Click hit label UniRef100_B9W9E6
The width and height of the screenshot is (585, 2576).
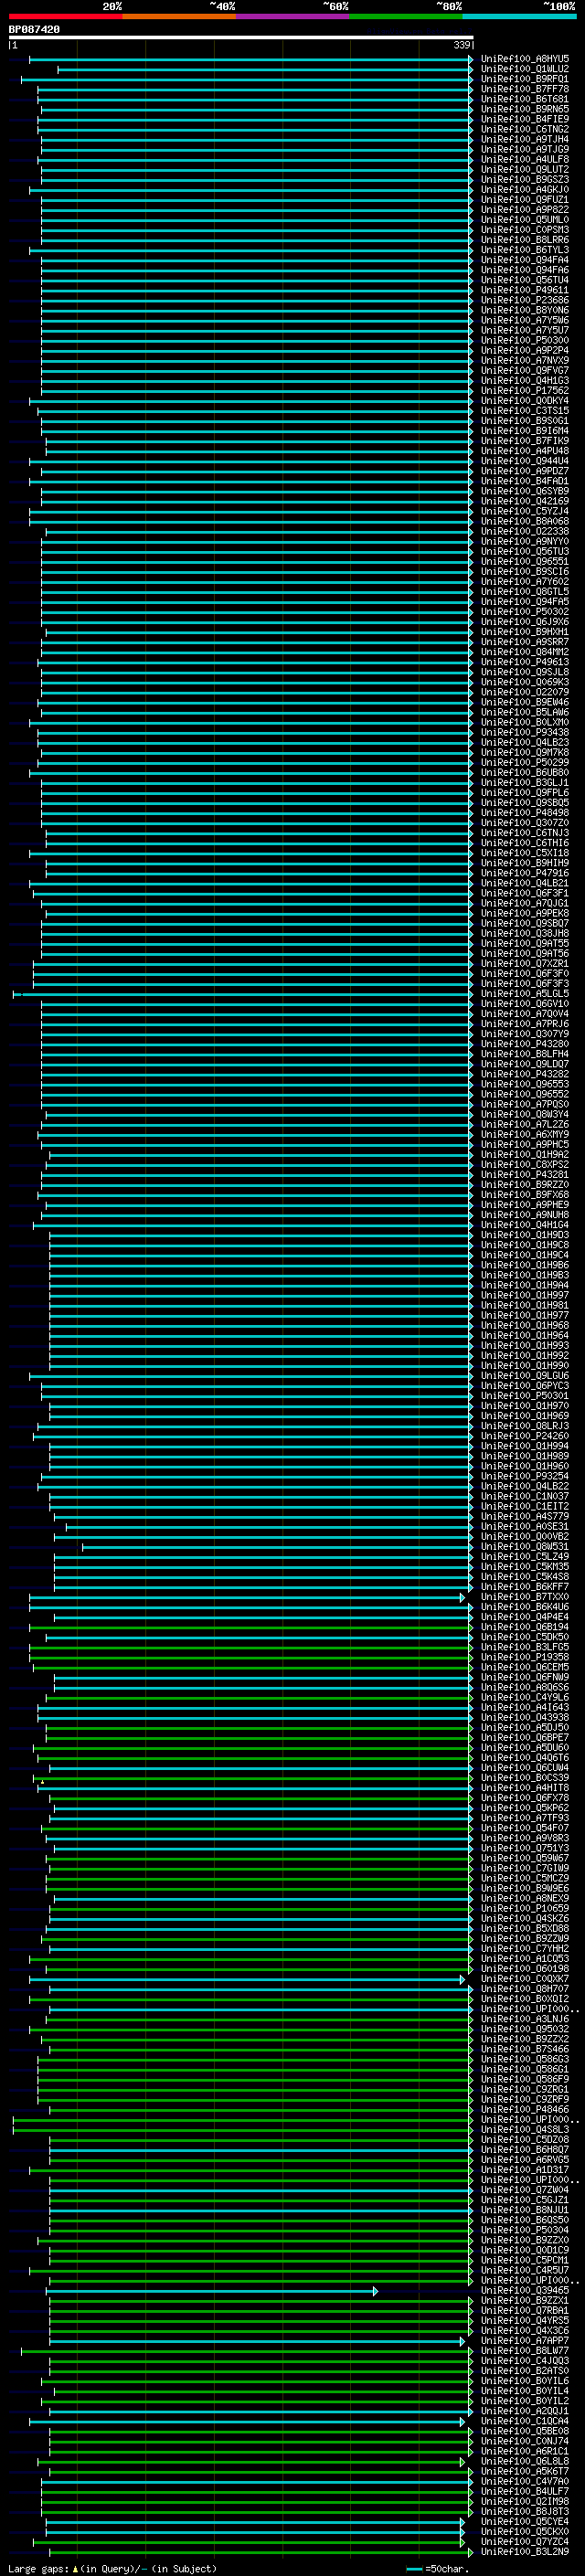coord(525,1888)
